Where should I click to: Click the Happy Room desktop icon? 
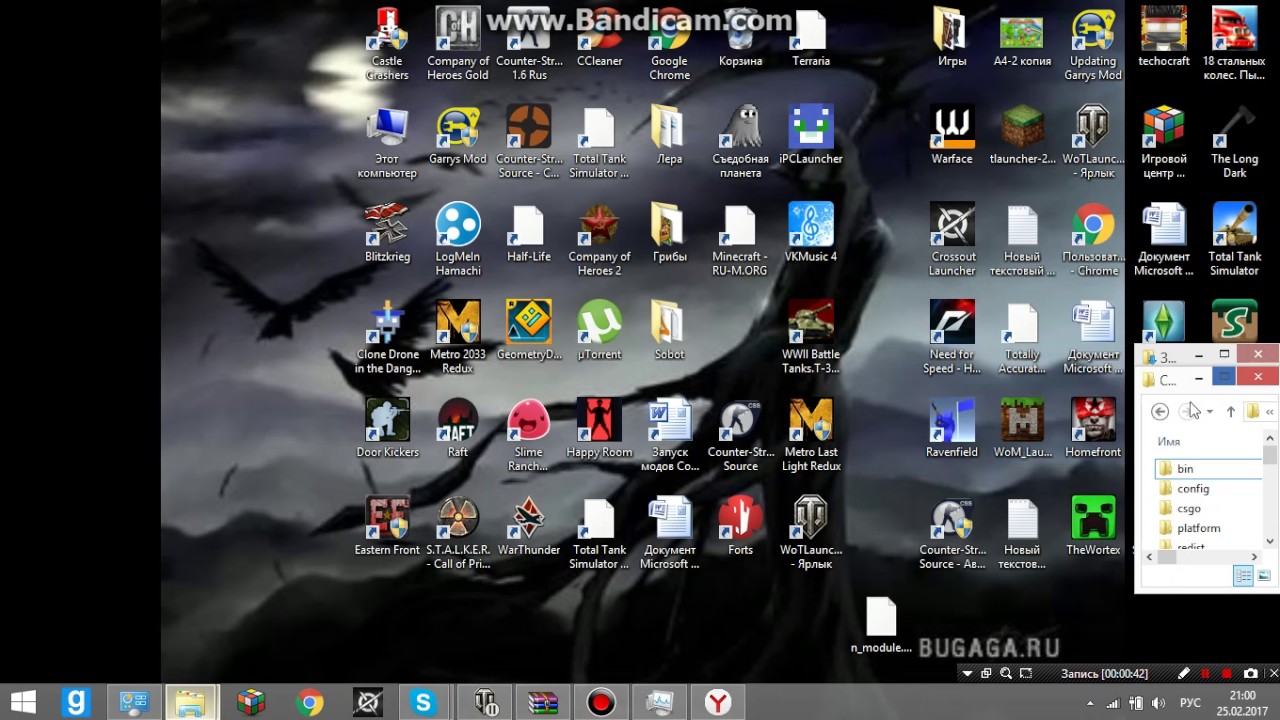pos(599,428)
